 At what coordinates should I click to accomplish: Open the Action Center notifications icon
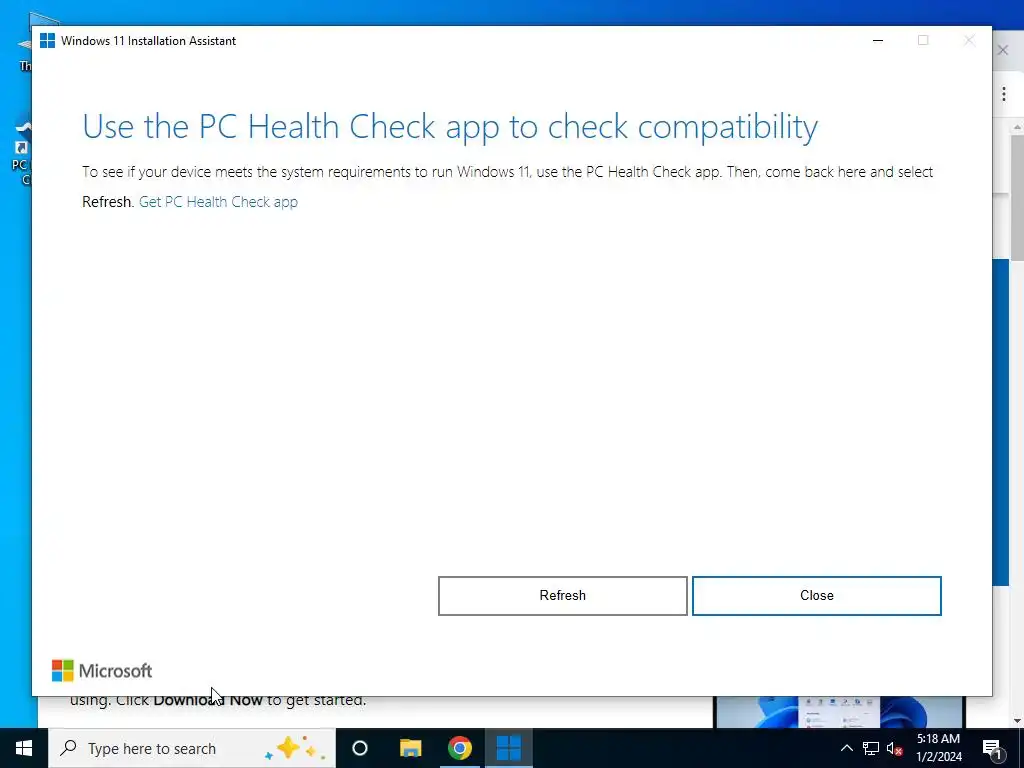[x=992, y=748]
